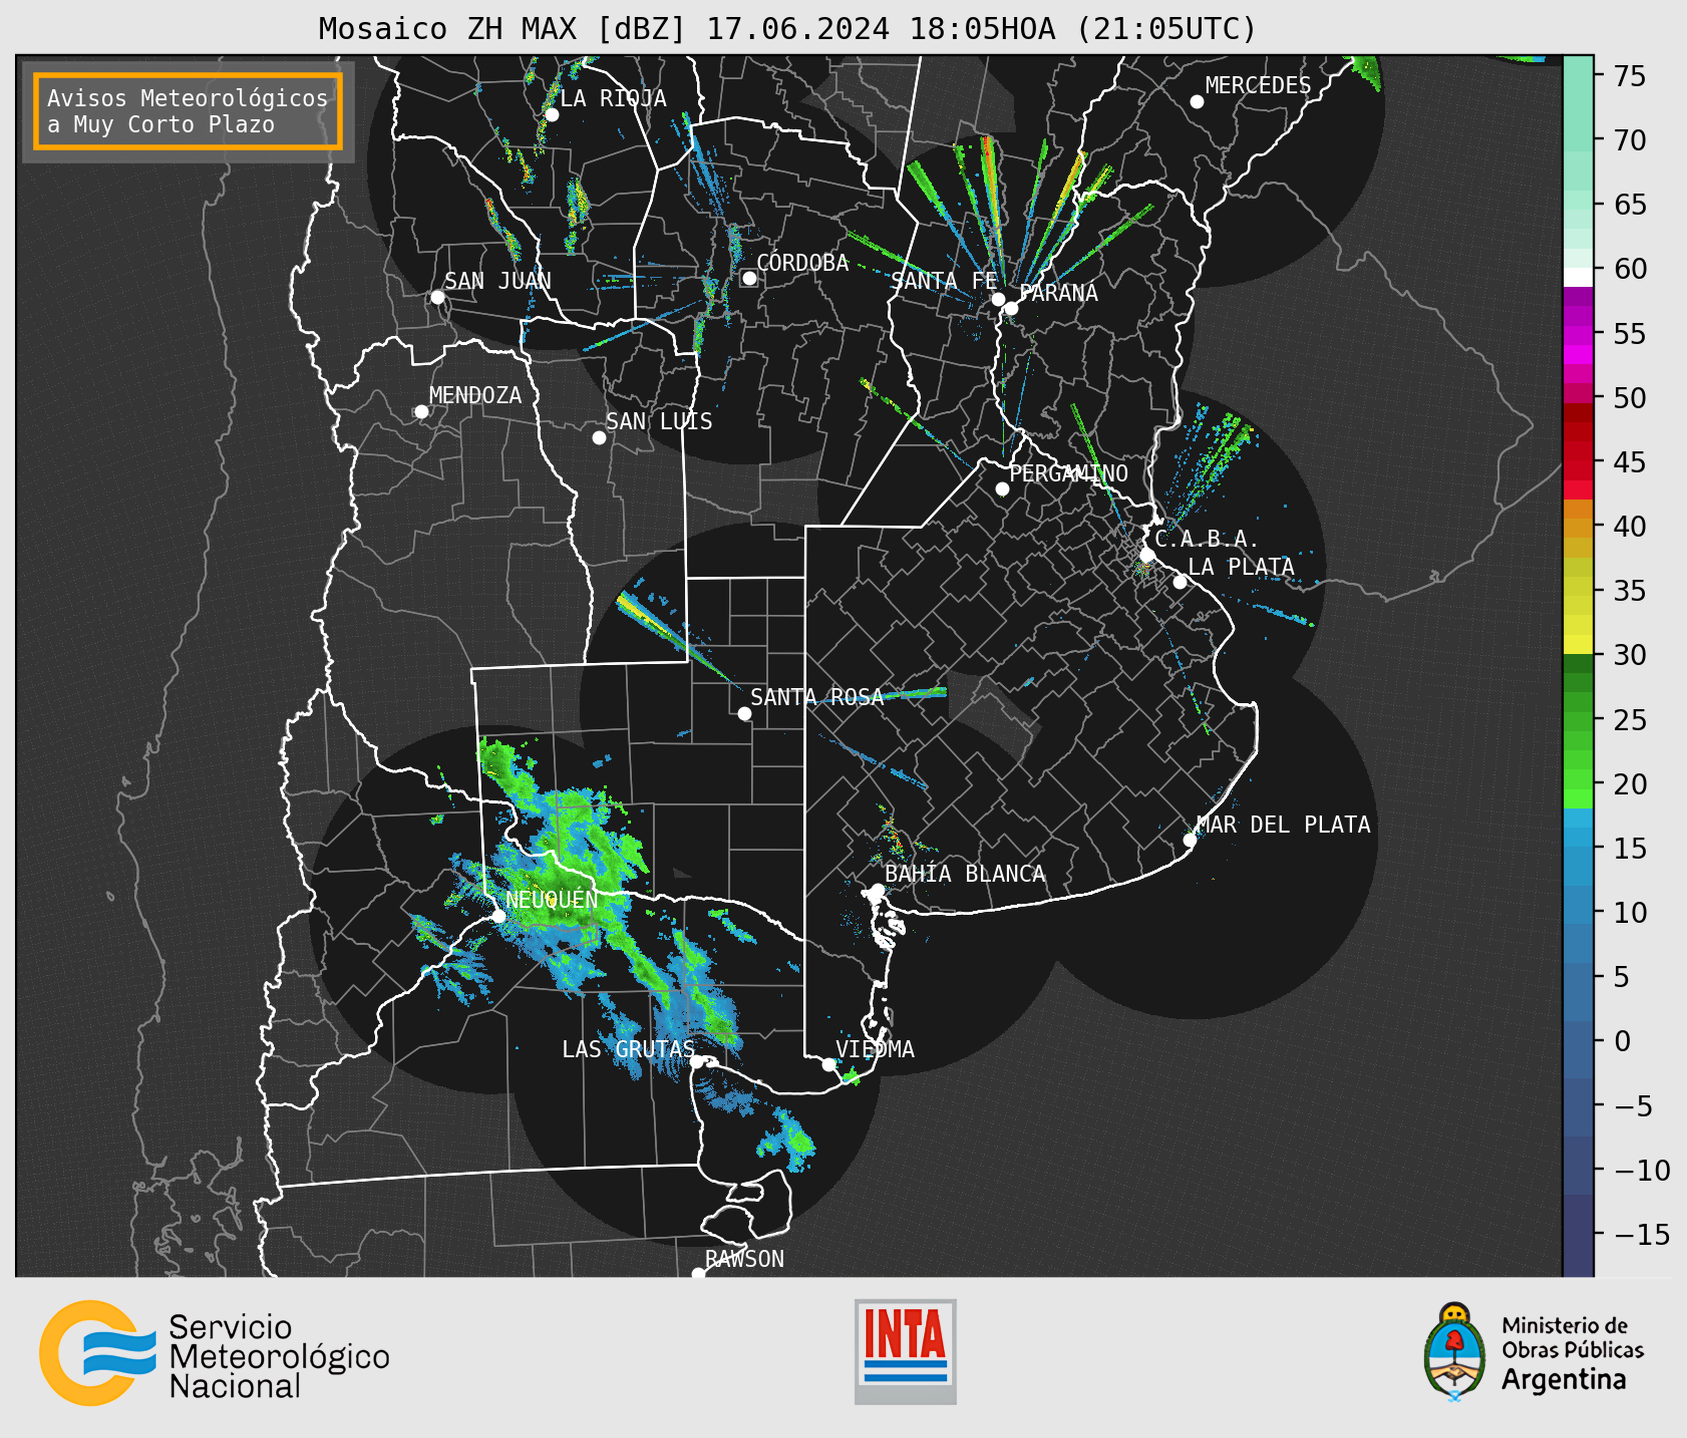This screenshot has width=1687, height=1438.
Task: Click the LA RIOJA city marker
Action: (x=552, y=115)
